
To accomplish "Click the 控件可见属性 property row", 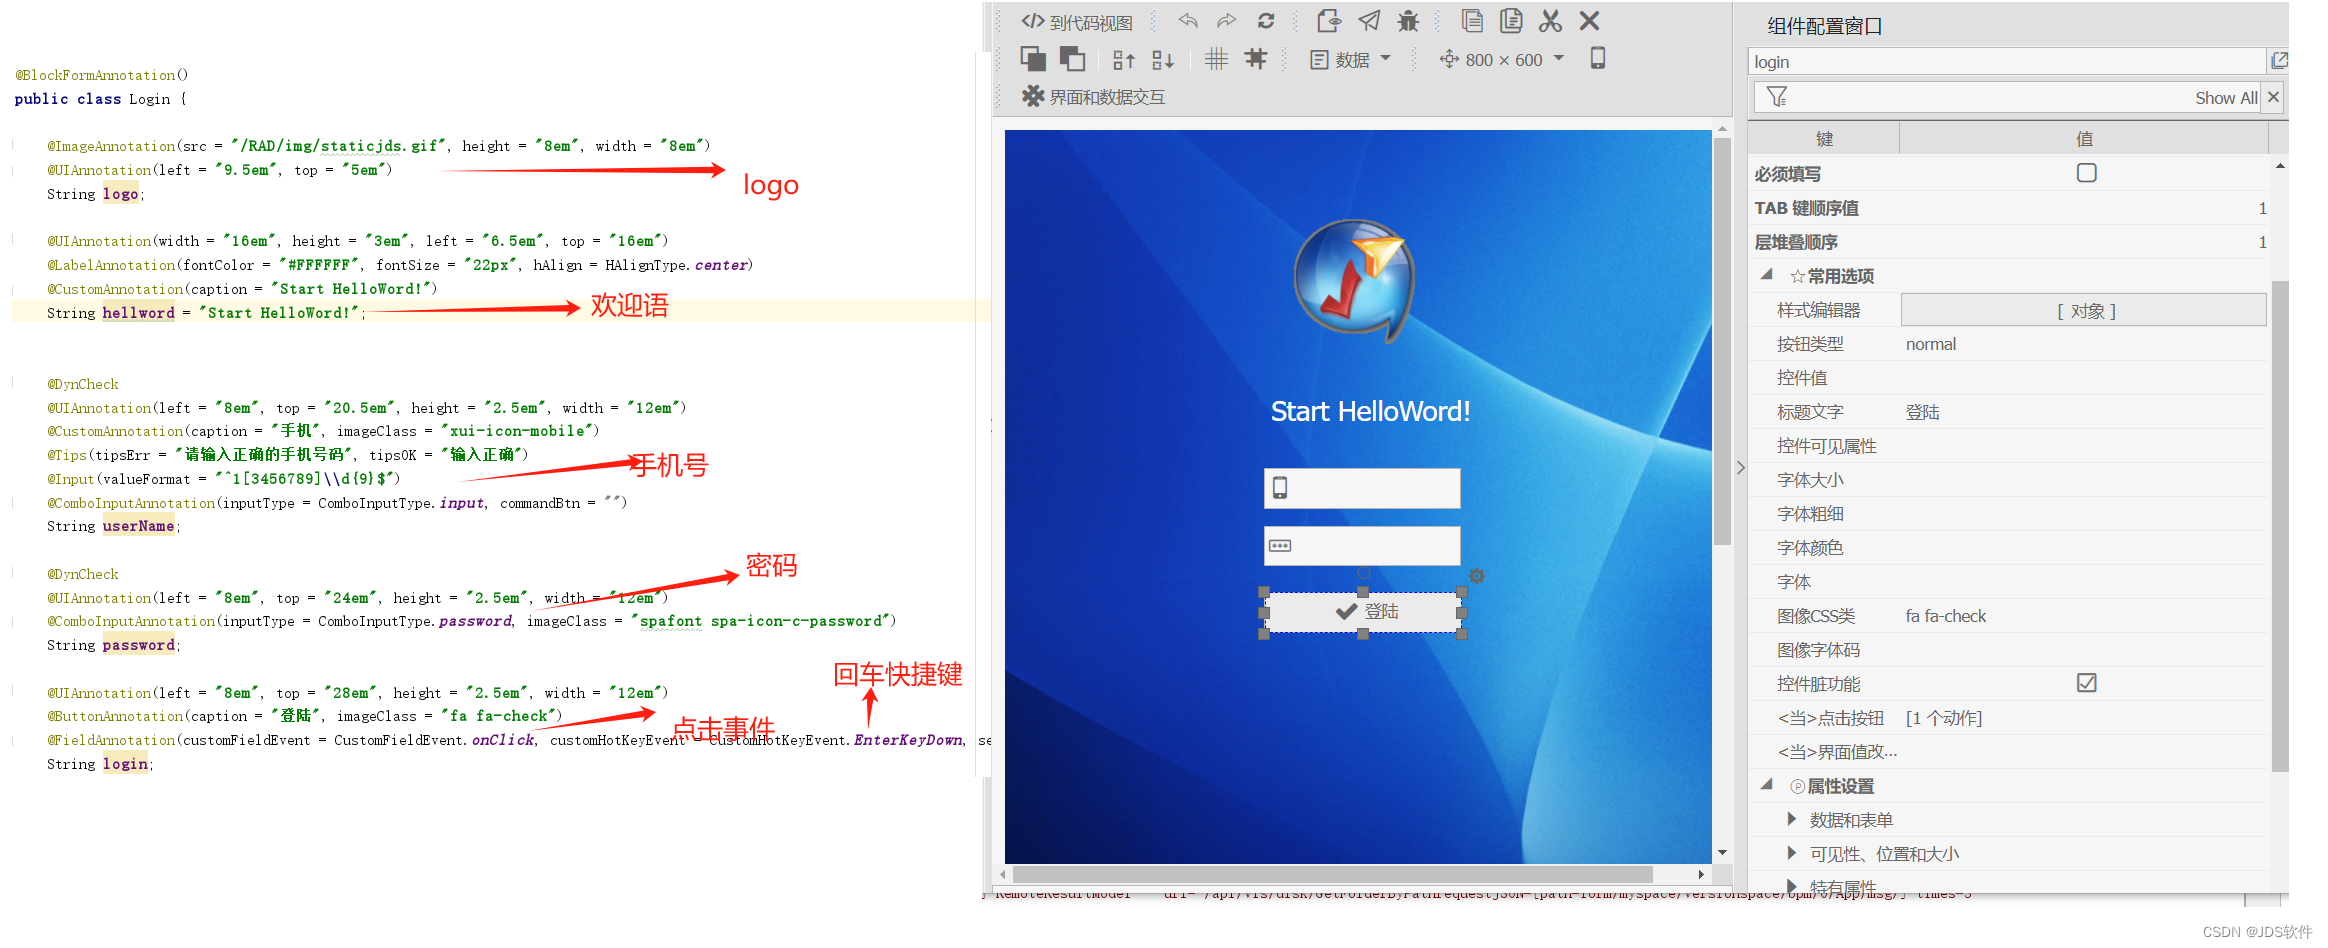I will coord(2008,446).
